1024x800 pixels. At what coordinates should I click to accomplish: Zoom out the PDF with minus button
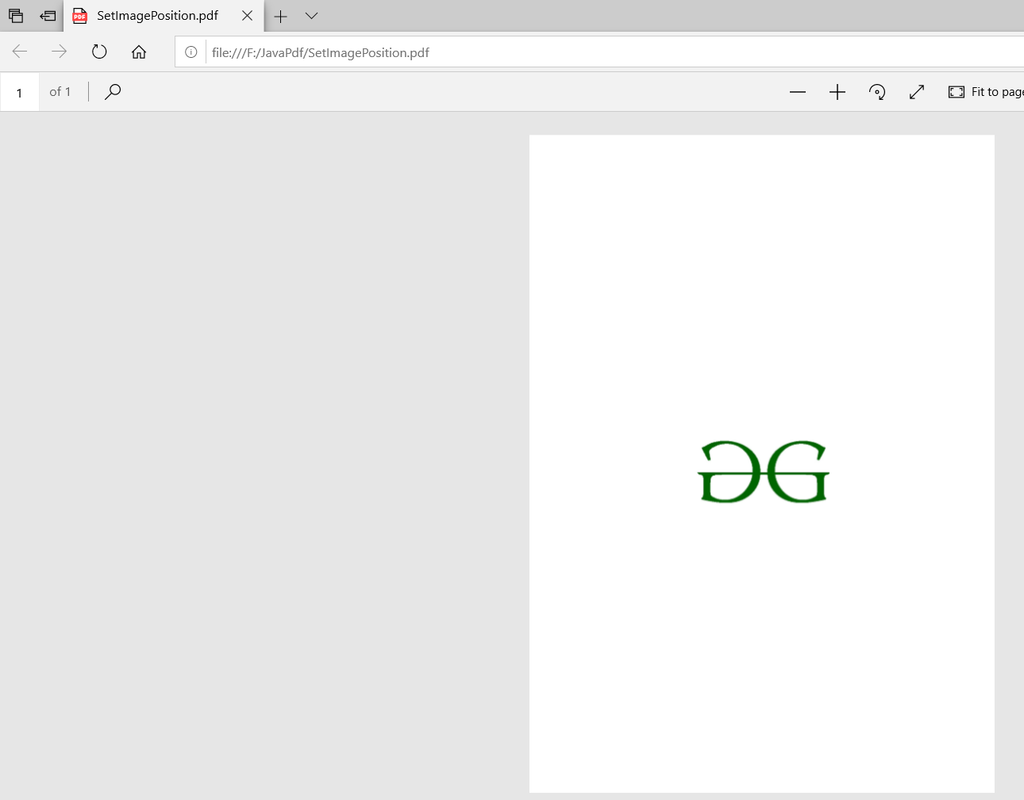tap(797, 92)
